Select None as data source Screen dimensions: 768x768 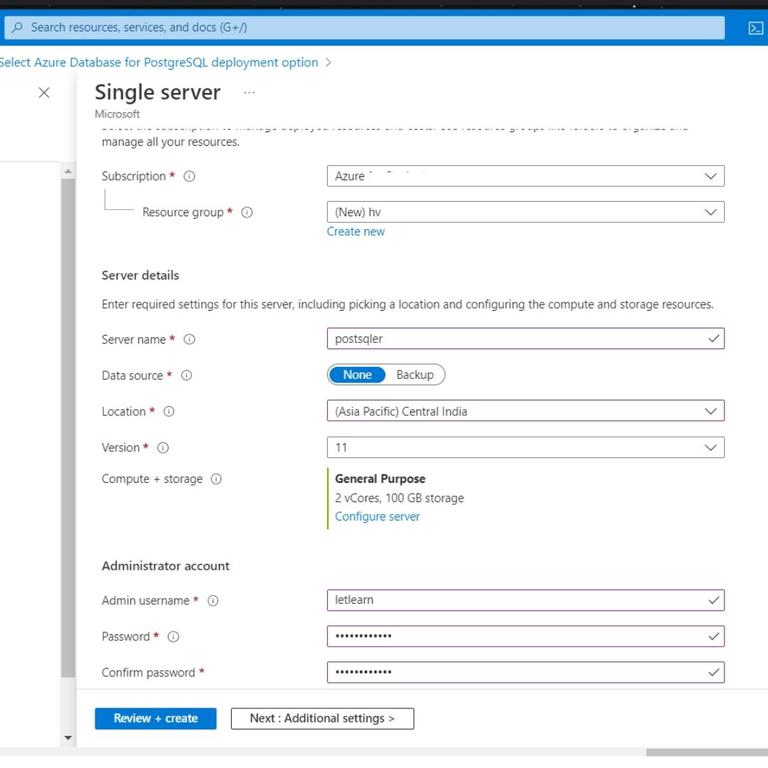357,375
